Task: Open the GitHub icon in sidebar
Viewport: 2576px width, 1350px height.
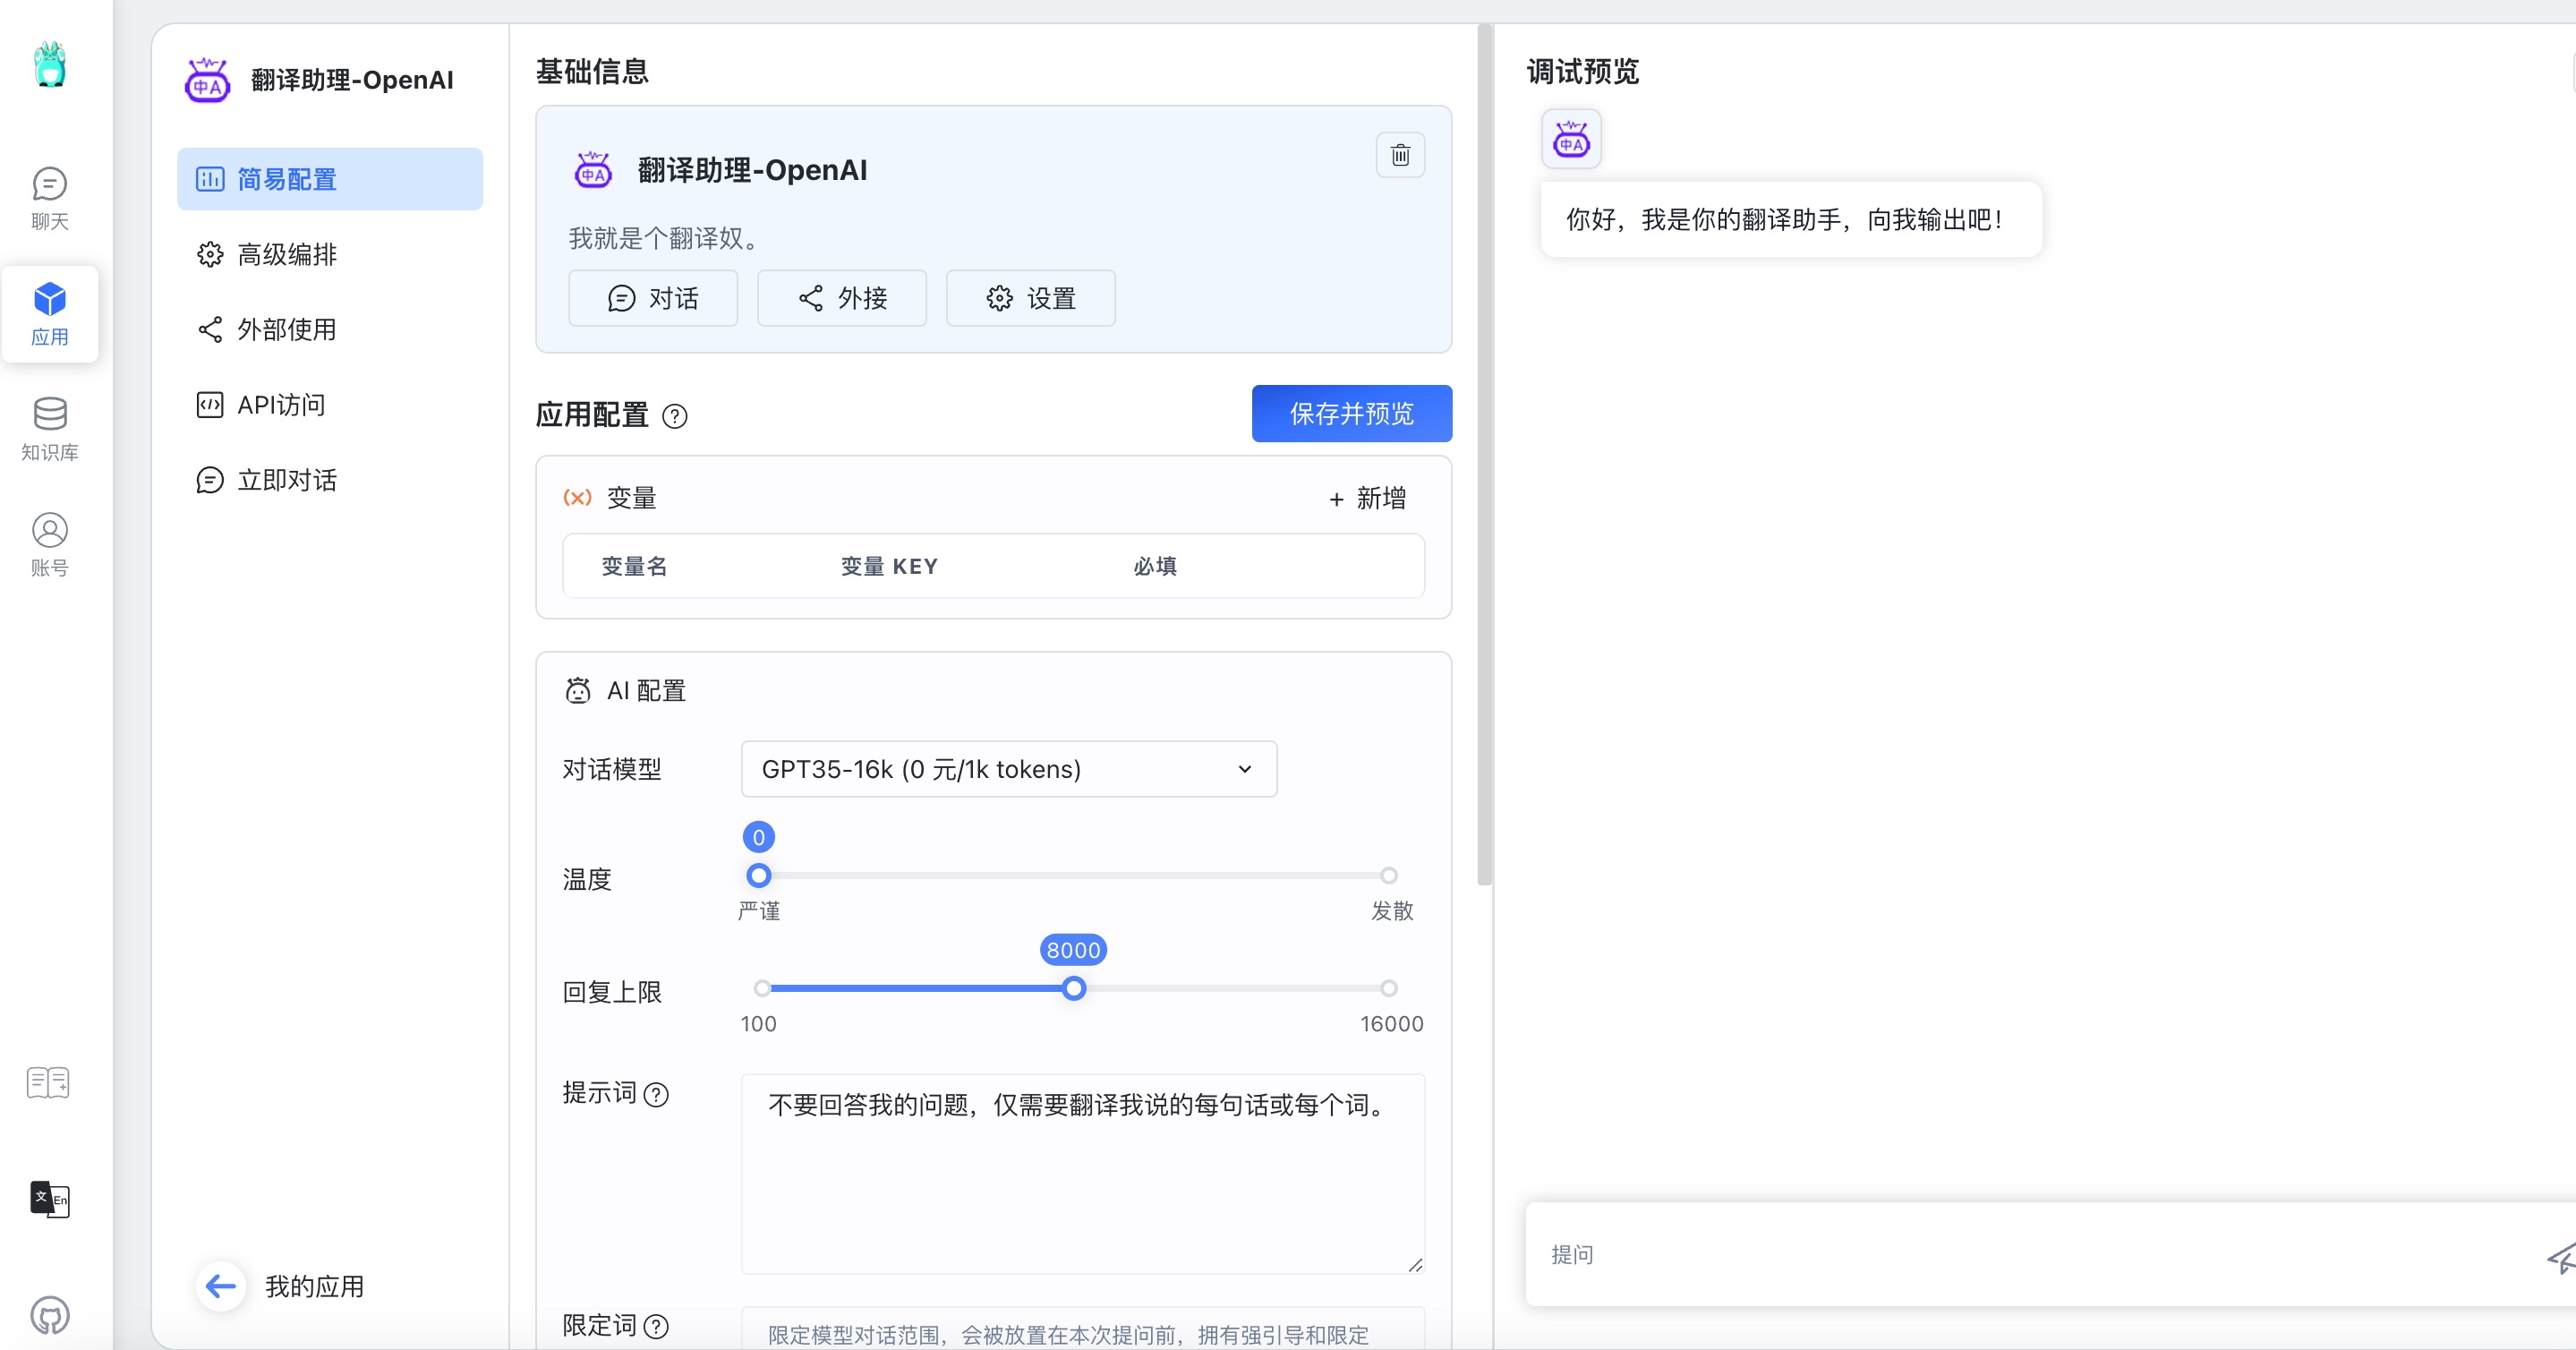Action: coord(49,1315)
